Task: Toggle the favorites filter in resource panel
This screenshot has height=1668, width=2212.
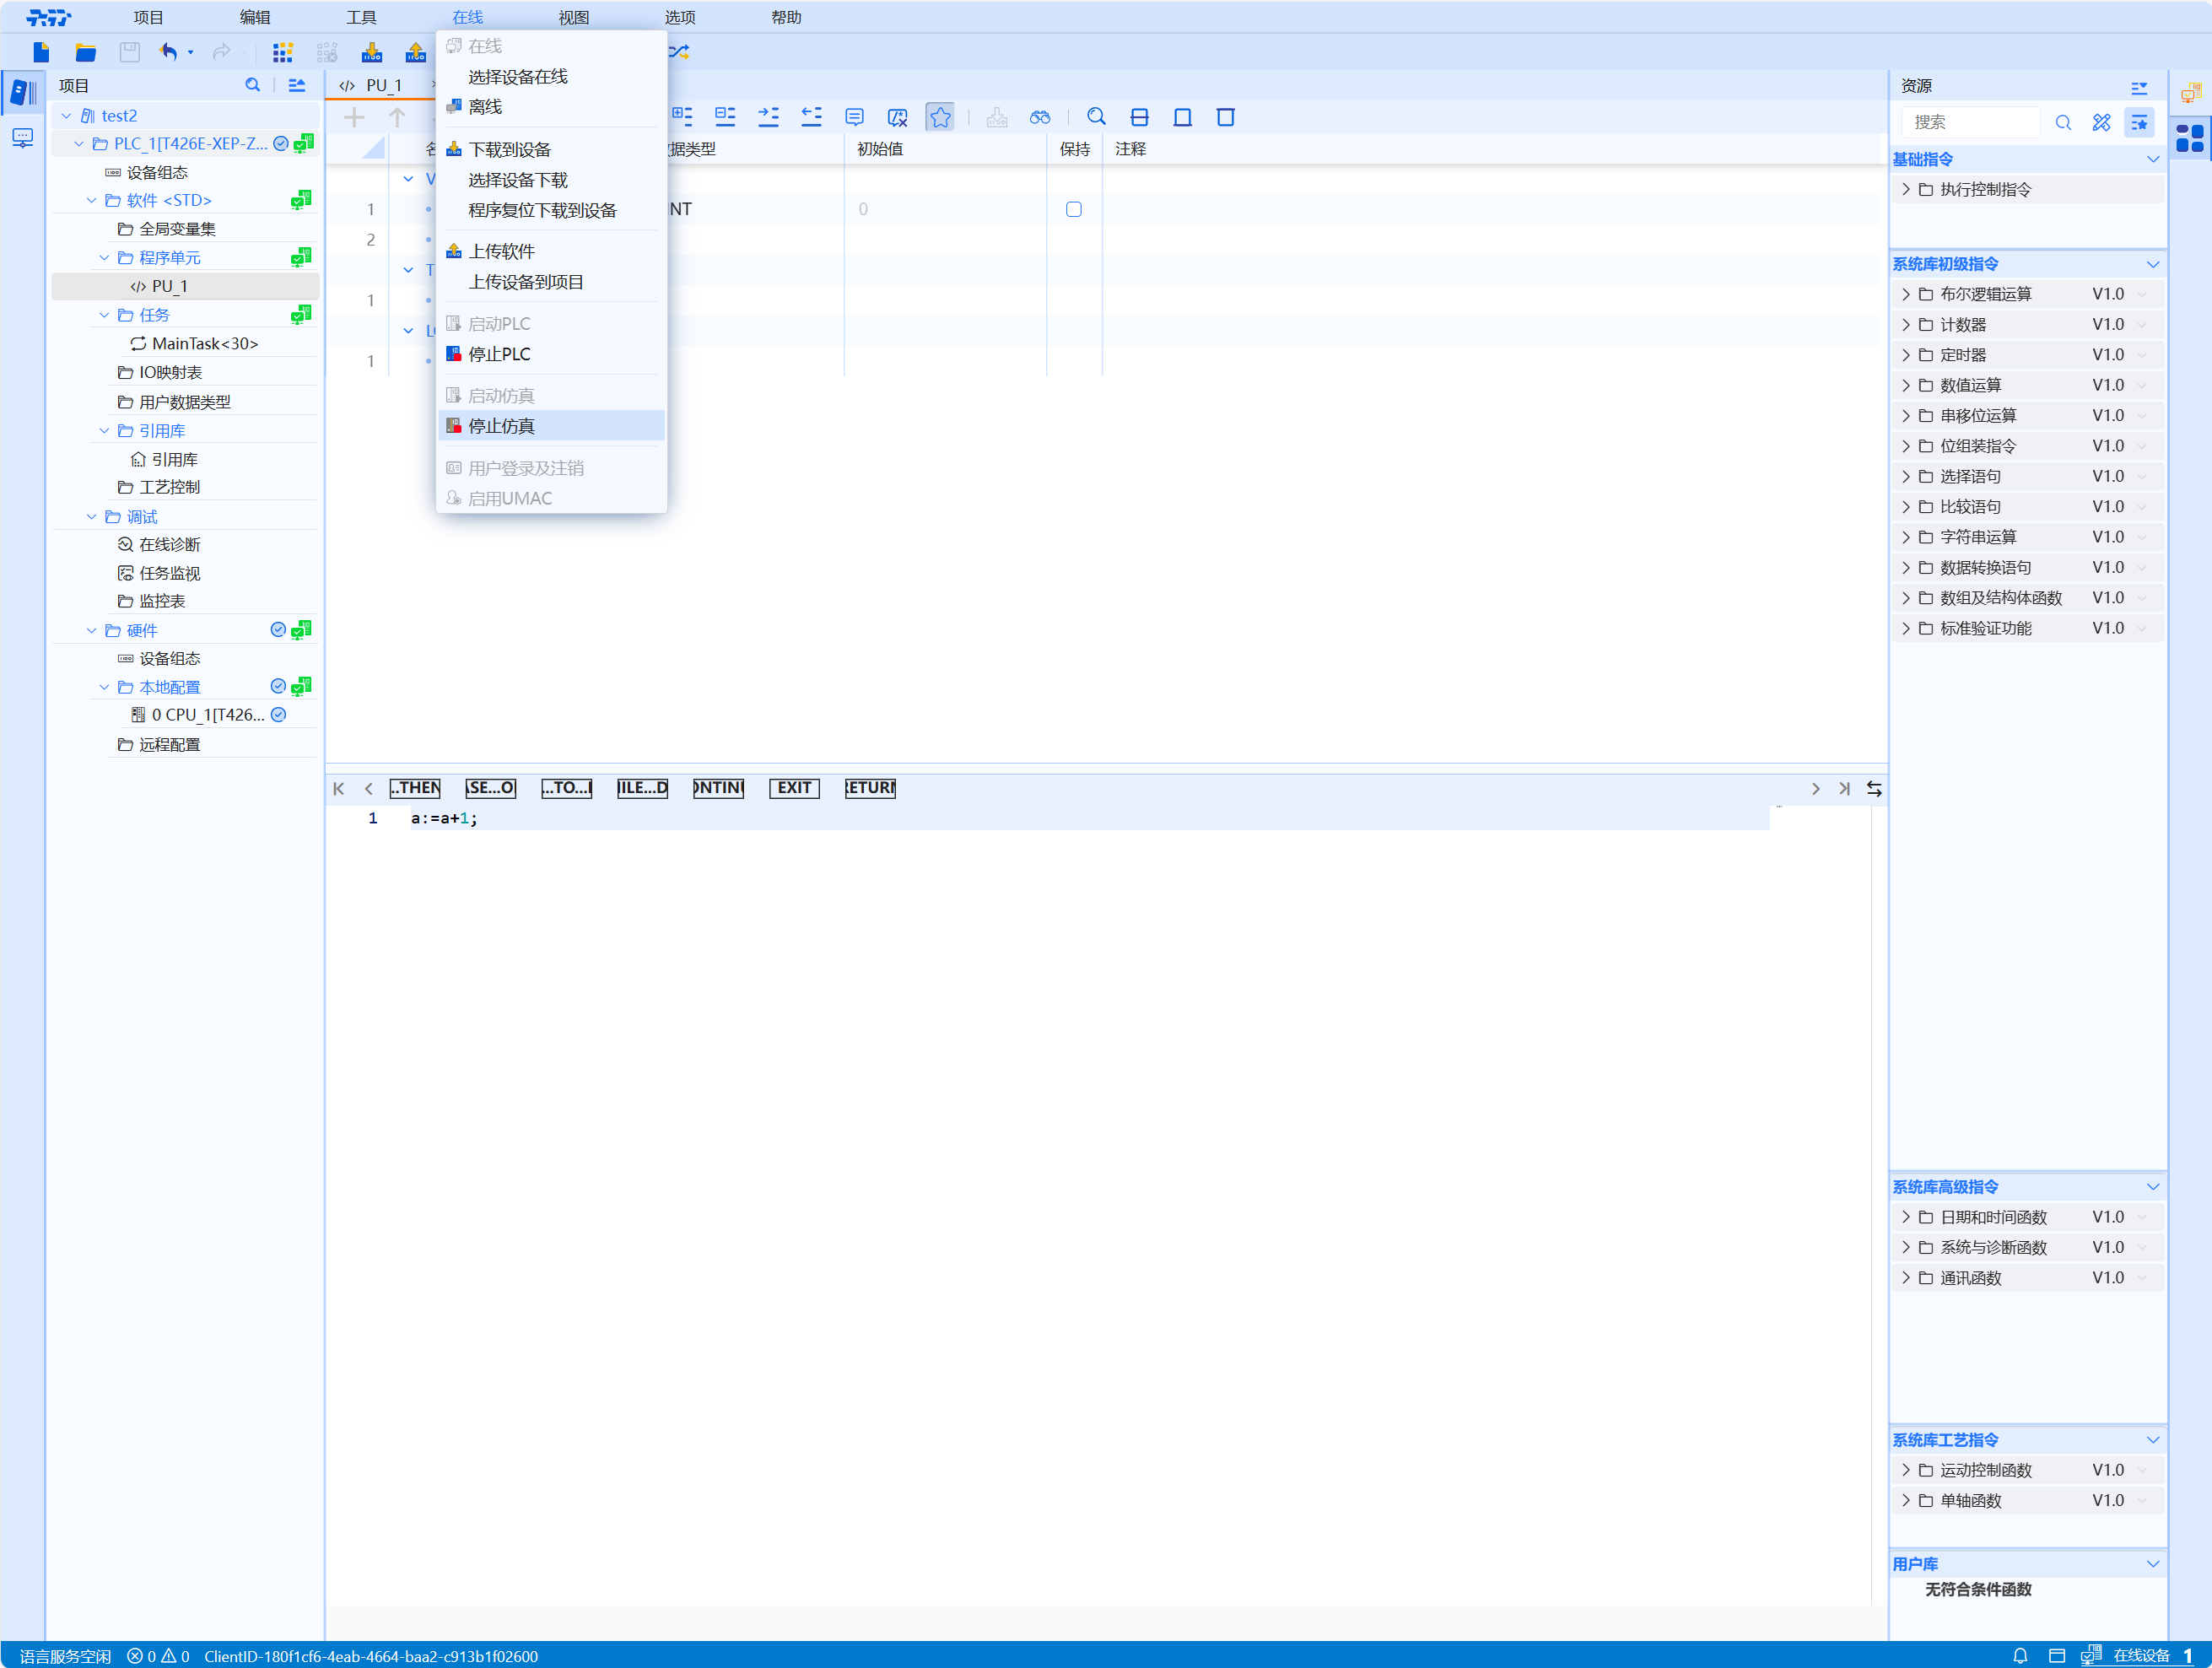Action: tap(2139, 122)
